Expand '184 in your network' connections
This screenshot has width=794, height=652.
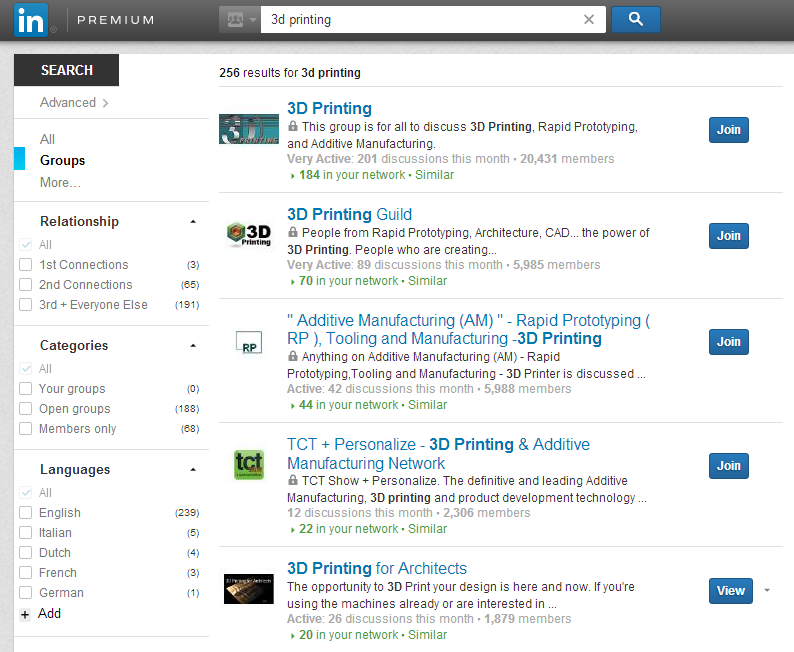pyautogui.click(x=348, y=175)
